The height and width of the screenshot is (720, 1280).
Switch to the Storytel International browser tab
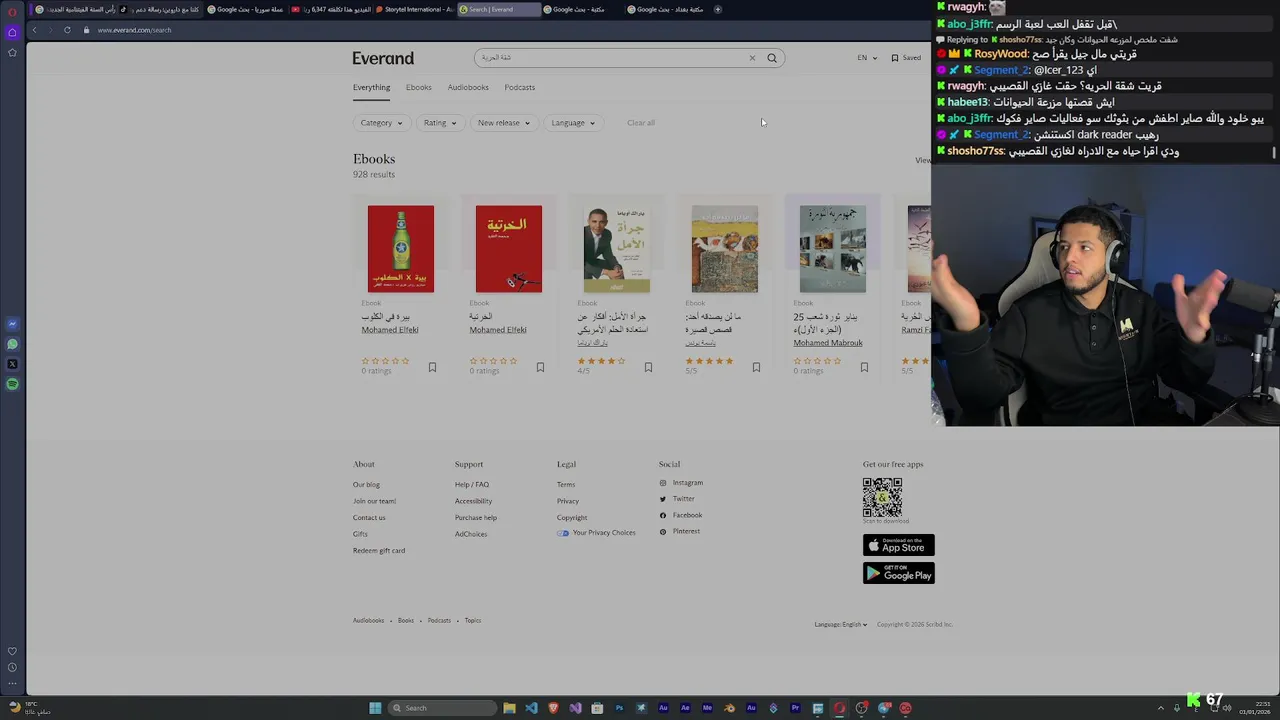(x=414, y=9)
